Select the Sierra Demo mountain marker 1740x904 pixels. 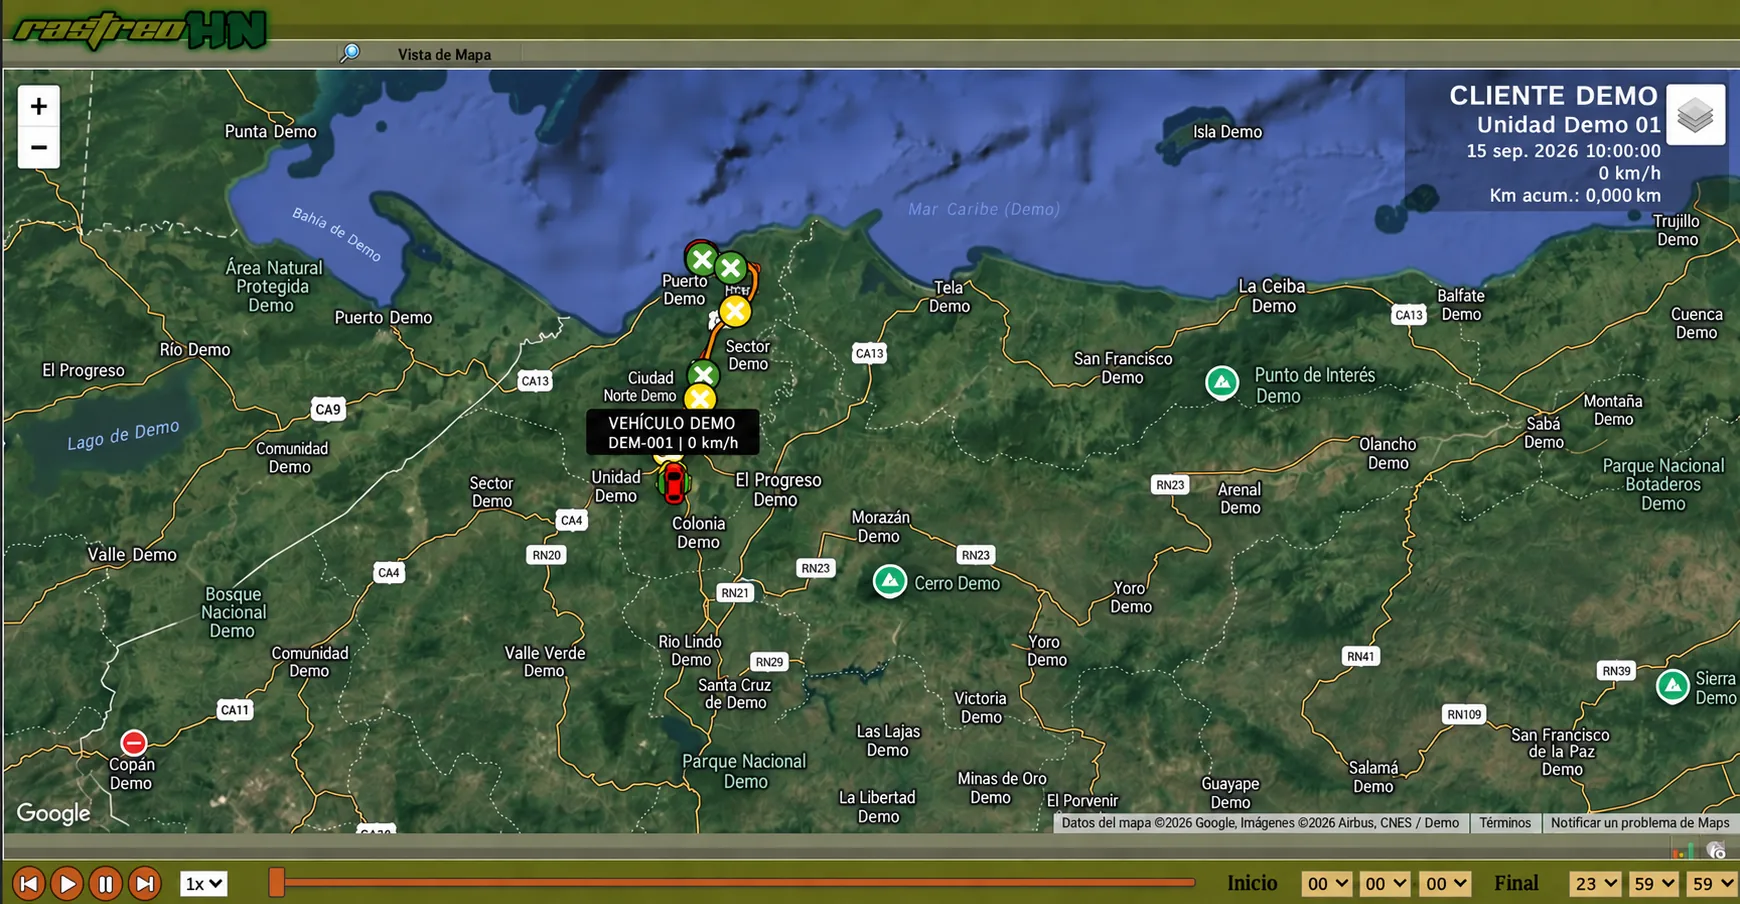pyautogui.click(x=1672, y=686)
